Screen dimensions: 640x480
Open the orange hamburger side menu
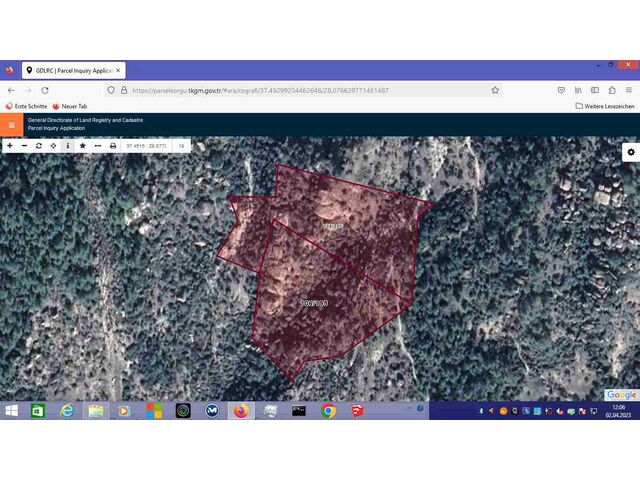(11, 125)
